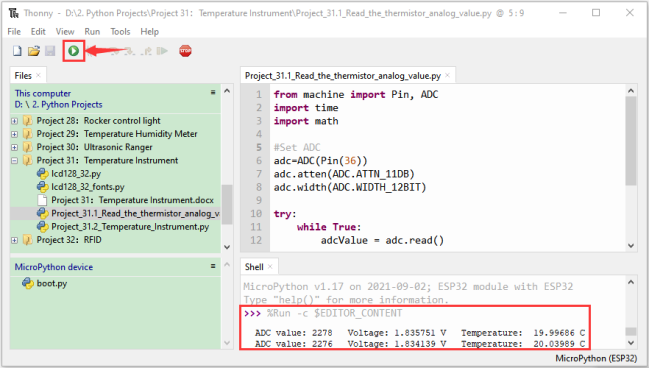Expand Project 32: RFID folder
Viewport: 650px width, 368px height.
click(15, 240)
